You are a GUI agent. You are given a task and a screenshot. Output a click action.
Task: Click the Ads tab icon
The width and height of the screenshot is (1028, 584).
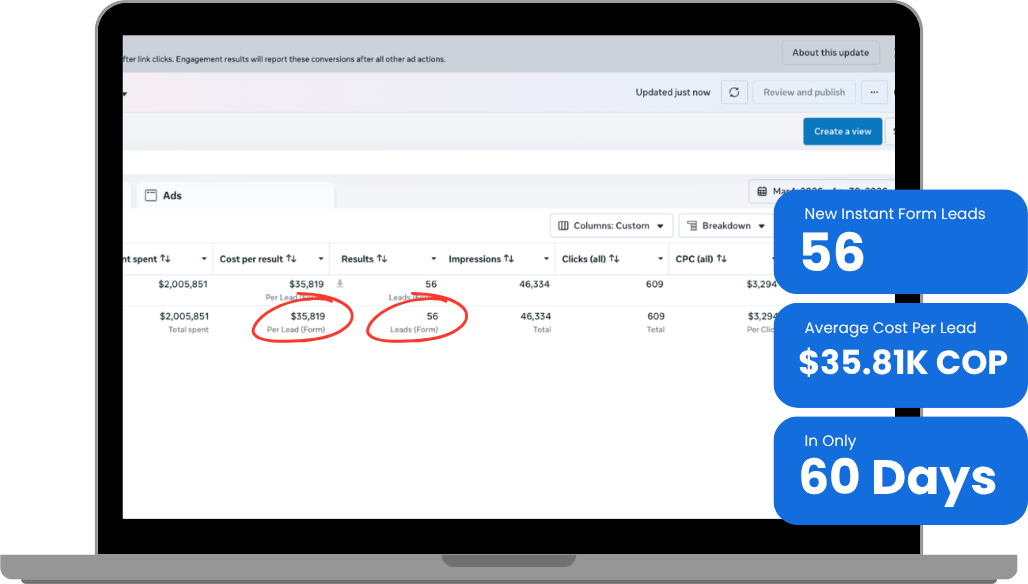(151, 195)
